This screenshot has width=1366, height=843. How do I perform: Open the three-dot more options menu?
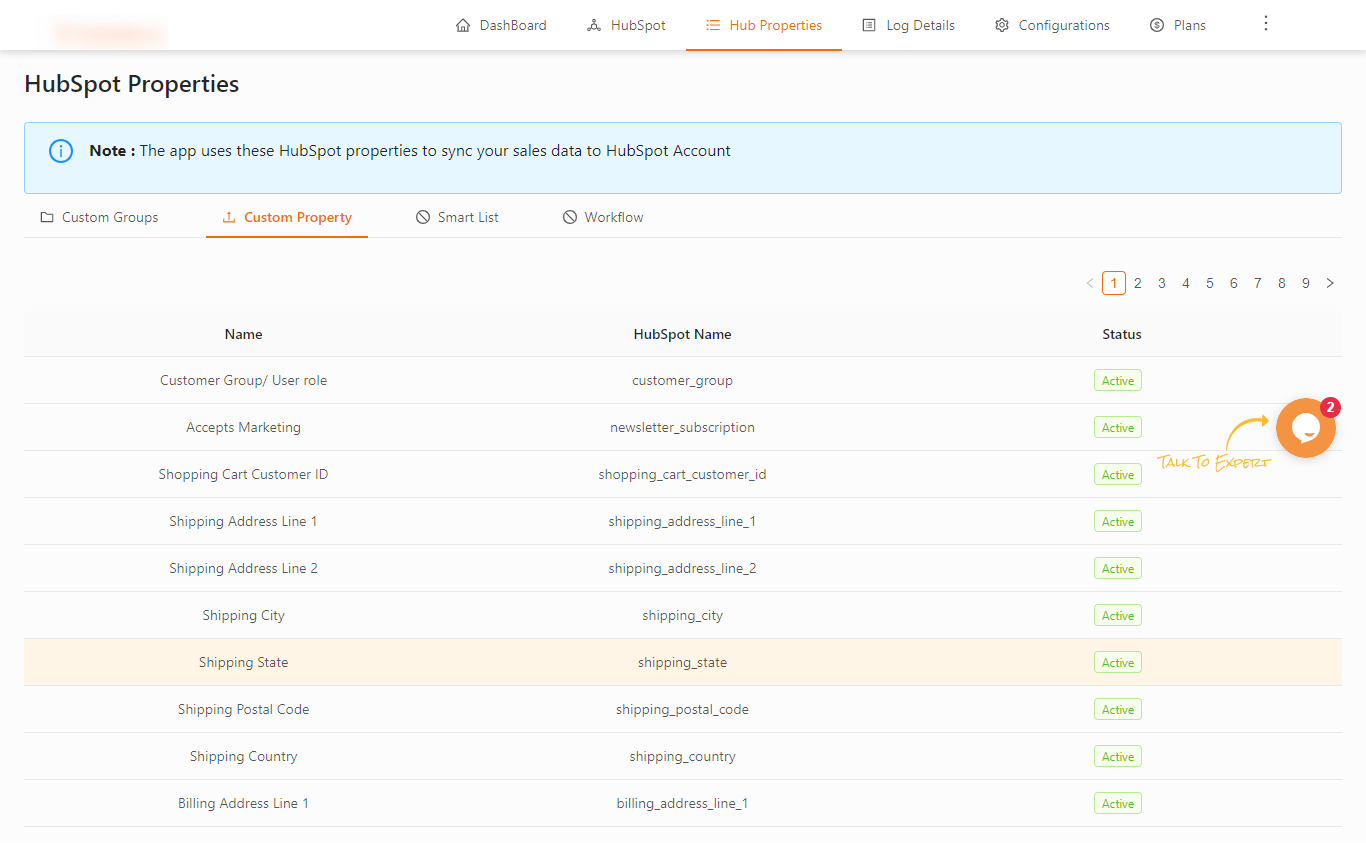pos(1266,23)
